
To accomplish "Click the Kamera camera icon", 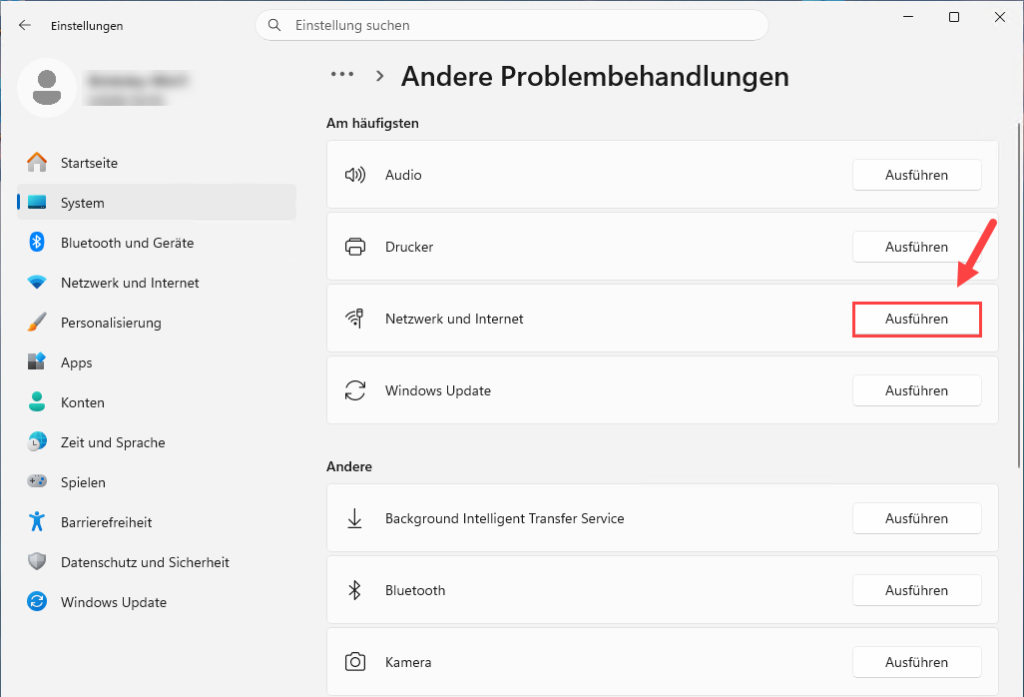I will click(355, 662).
